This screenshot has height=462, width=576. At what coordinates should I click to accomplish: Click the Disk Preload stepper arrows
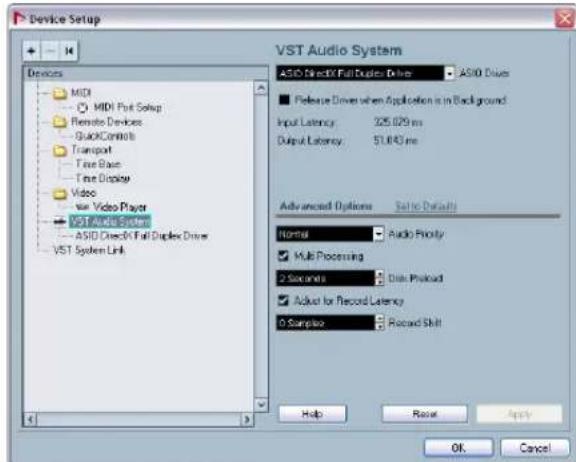(379, 278)
